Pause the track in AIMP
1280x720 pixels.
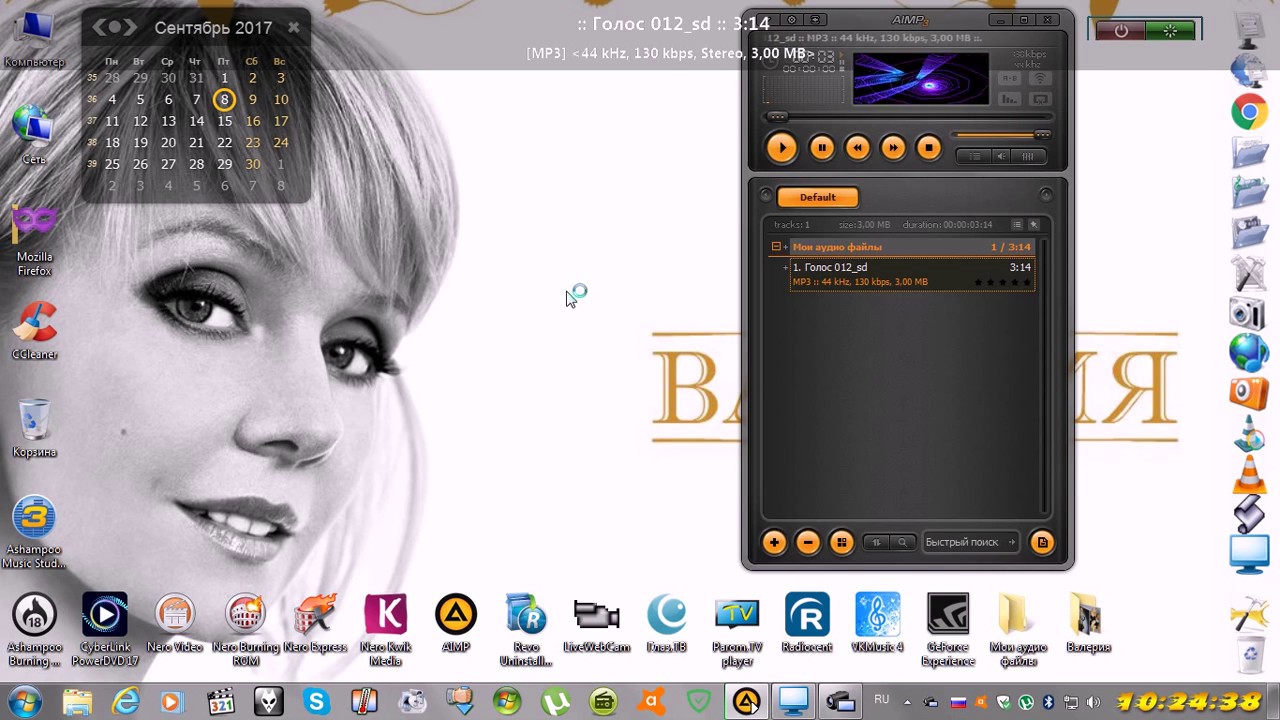tap(821, 148)
